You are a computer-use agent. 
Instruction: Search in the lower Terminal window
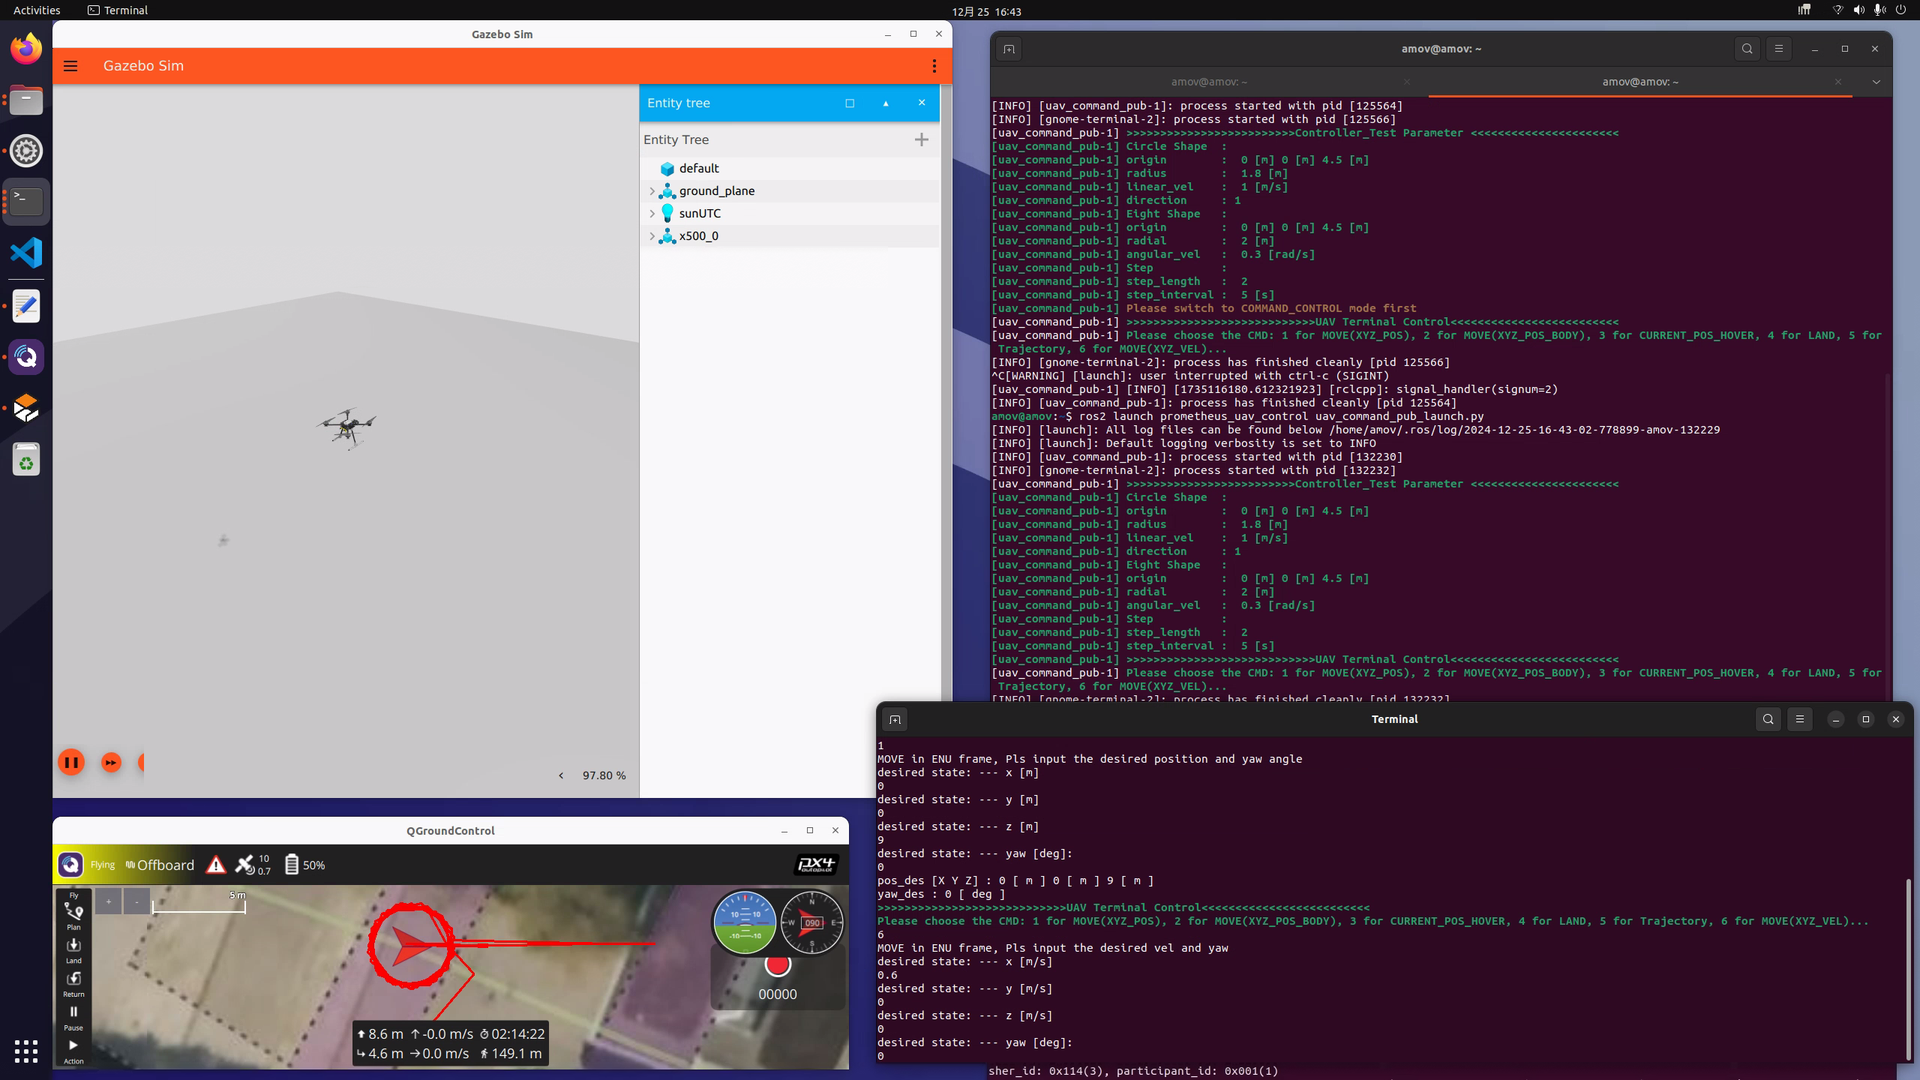click(x=1768, y=719)
